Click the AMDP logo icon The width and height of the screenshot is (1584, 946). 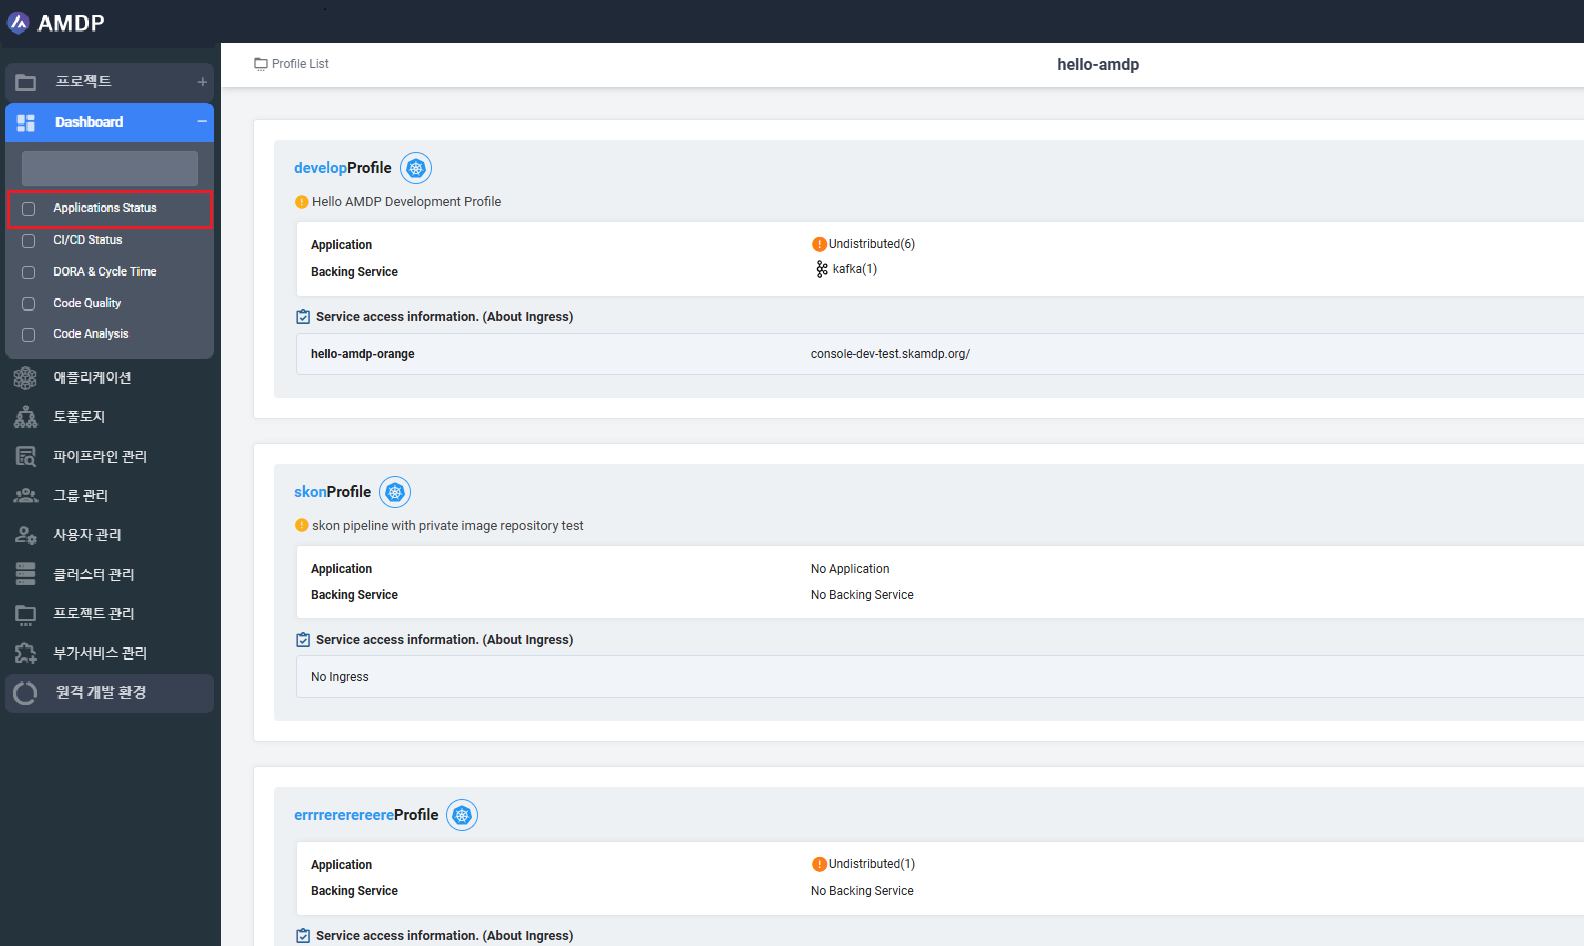(18, 22)
